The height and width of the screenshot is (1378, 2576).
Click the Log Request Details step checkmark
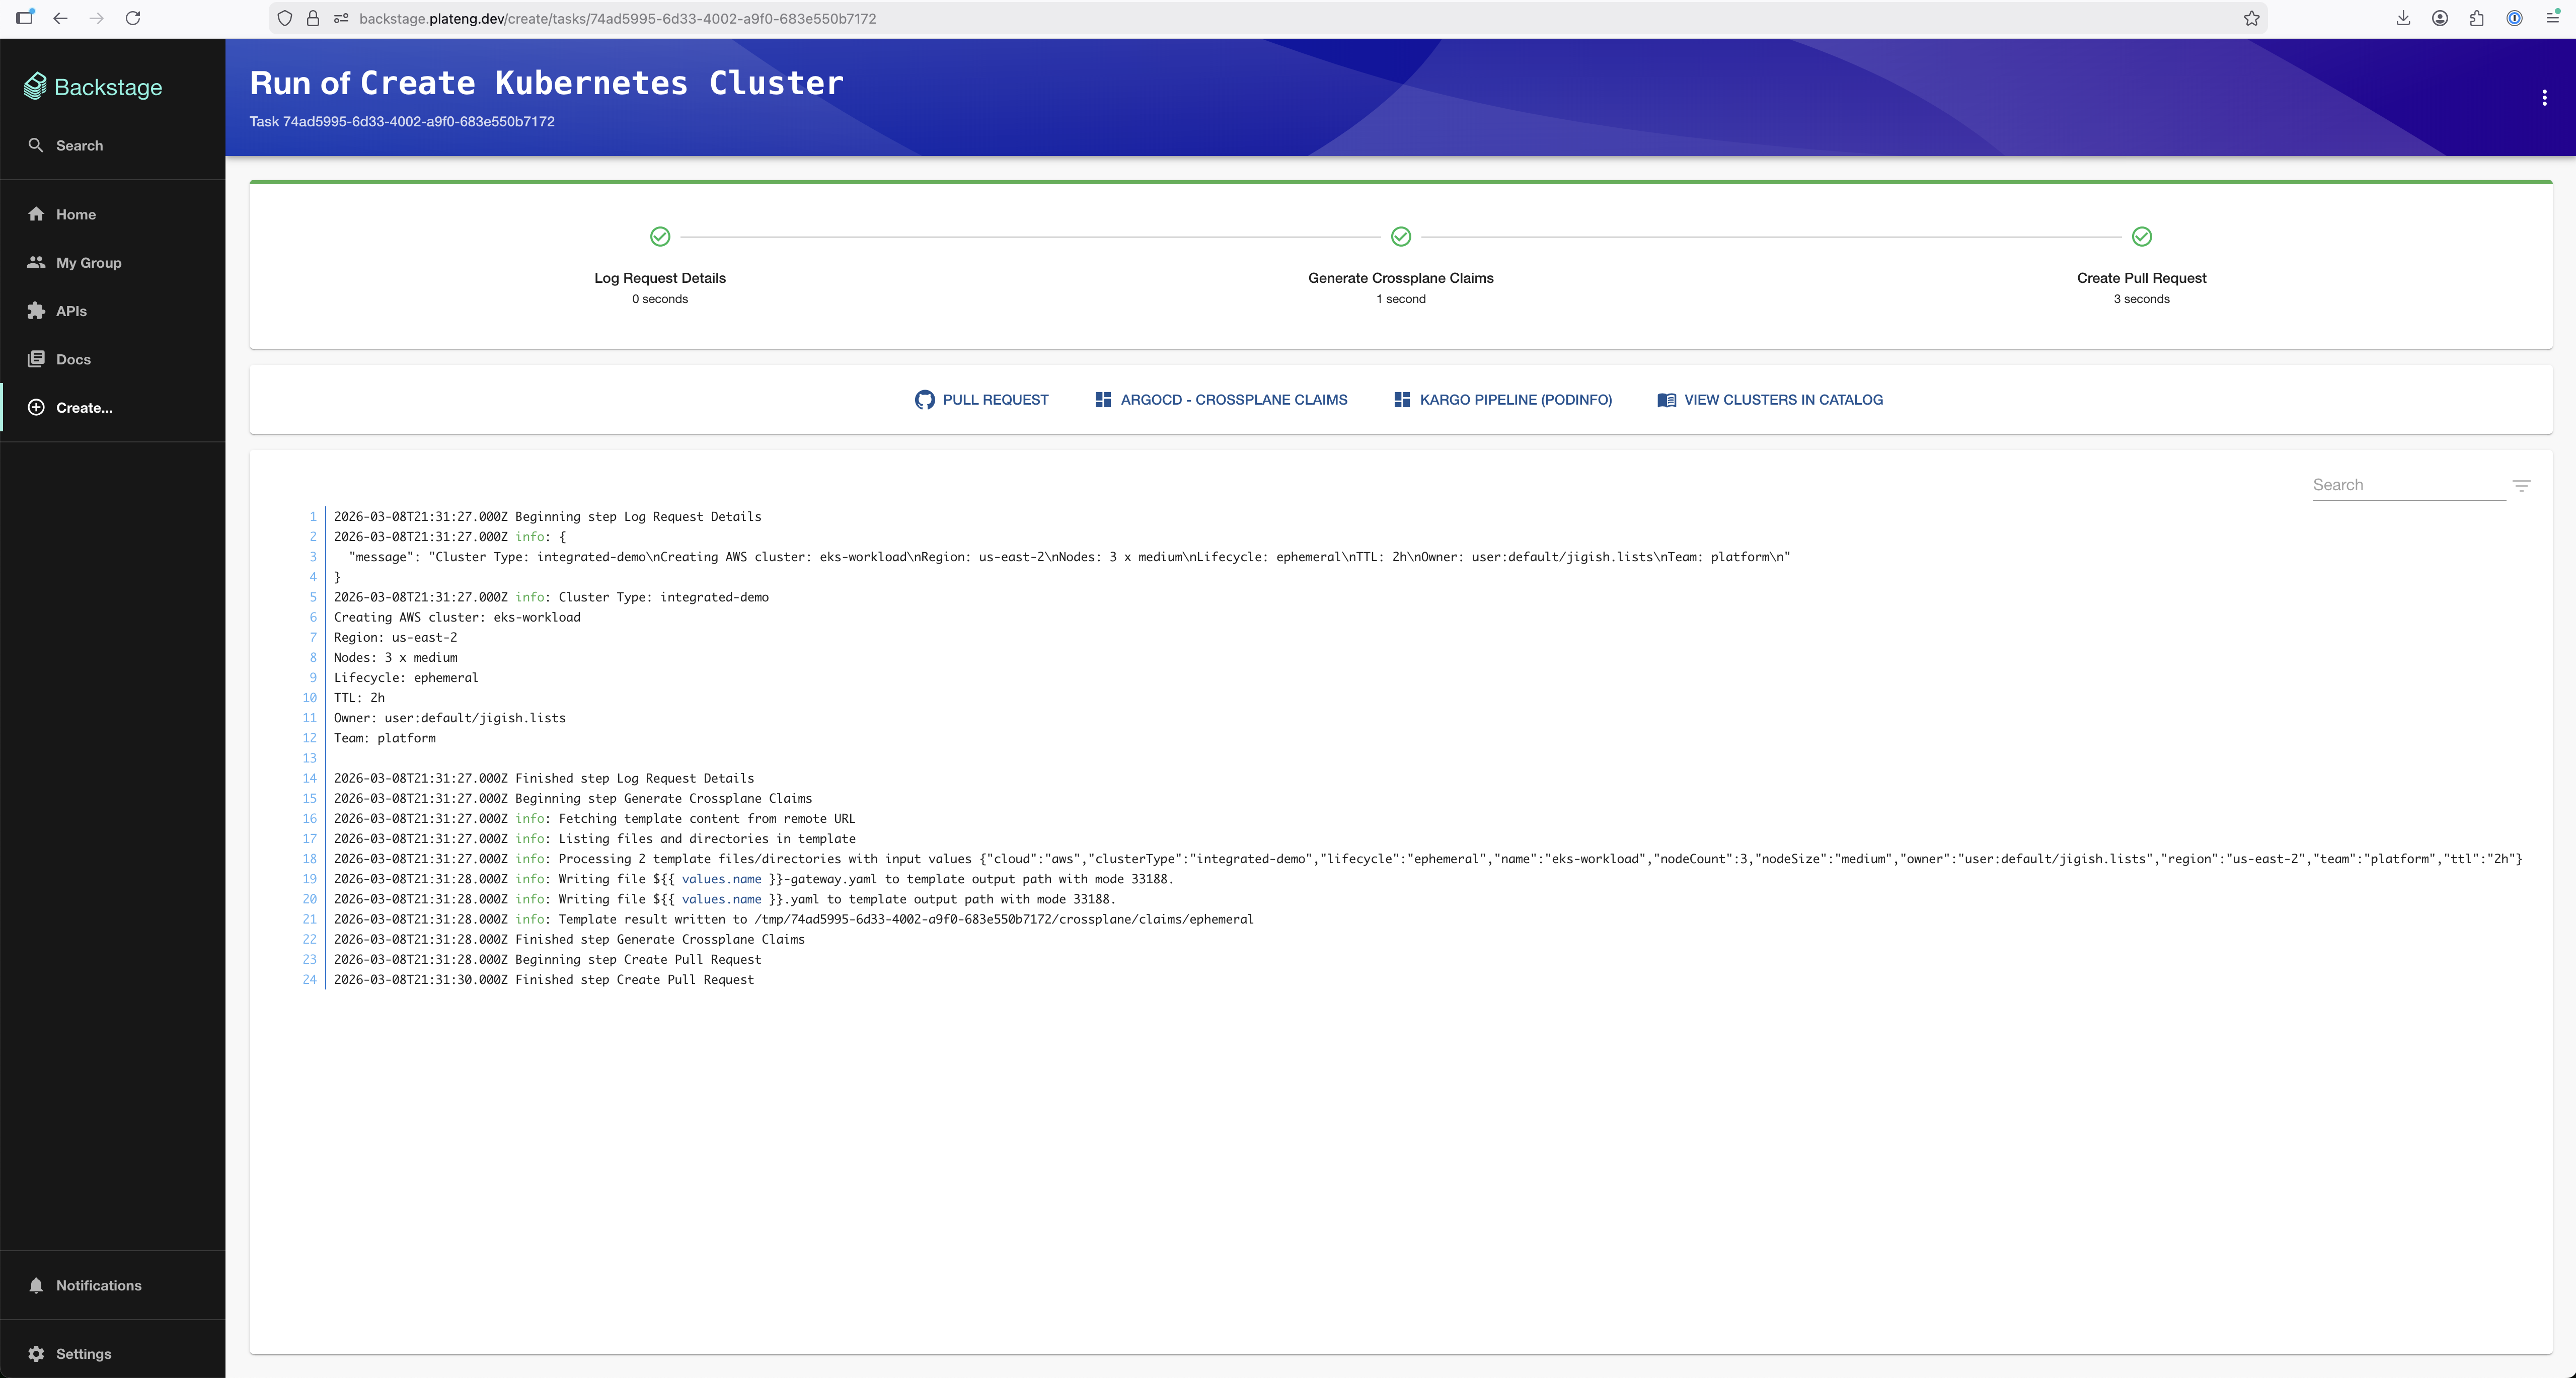pos(660,237)
